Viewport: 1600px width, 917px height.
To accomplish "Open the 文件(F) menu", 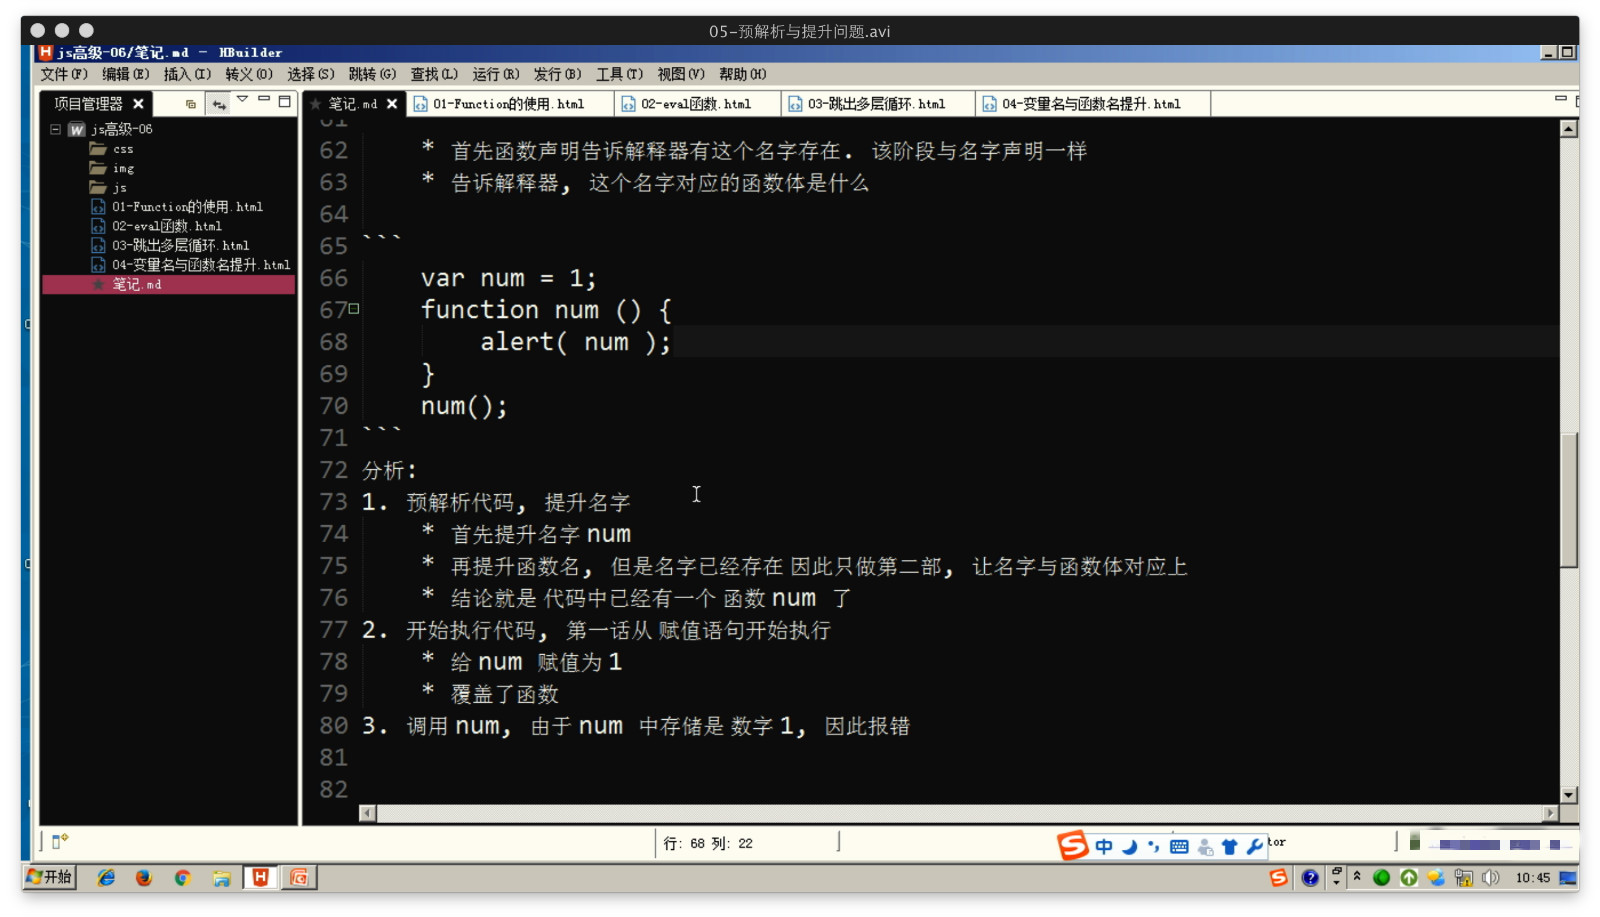I will [64, 74].
